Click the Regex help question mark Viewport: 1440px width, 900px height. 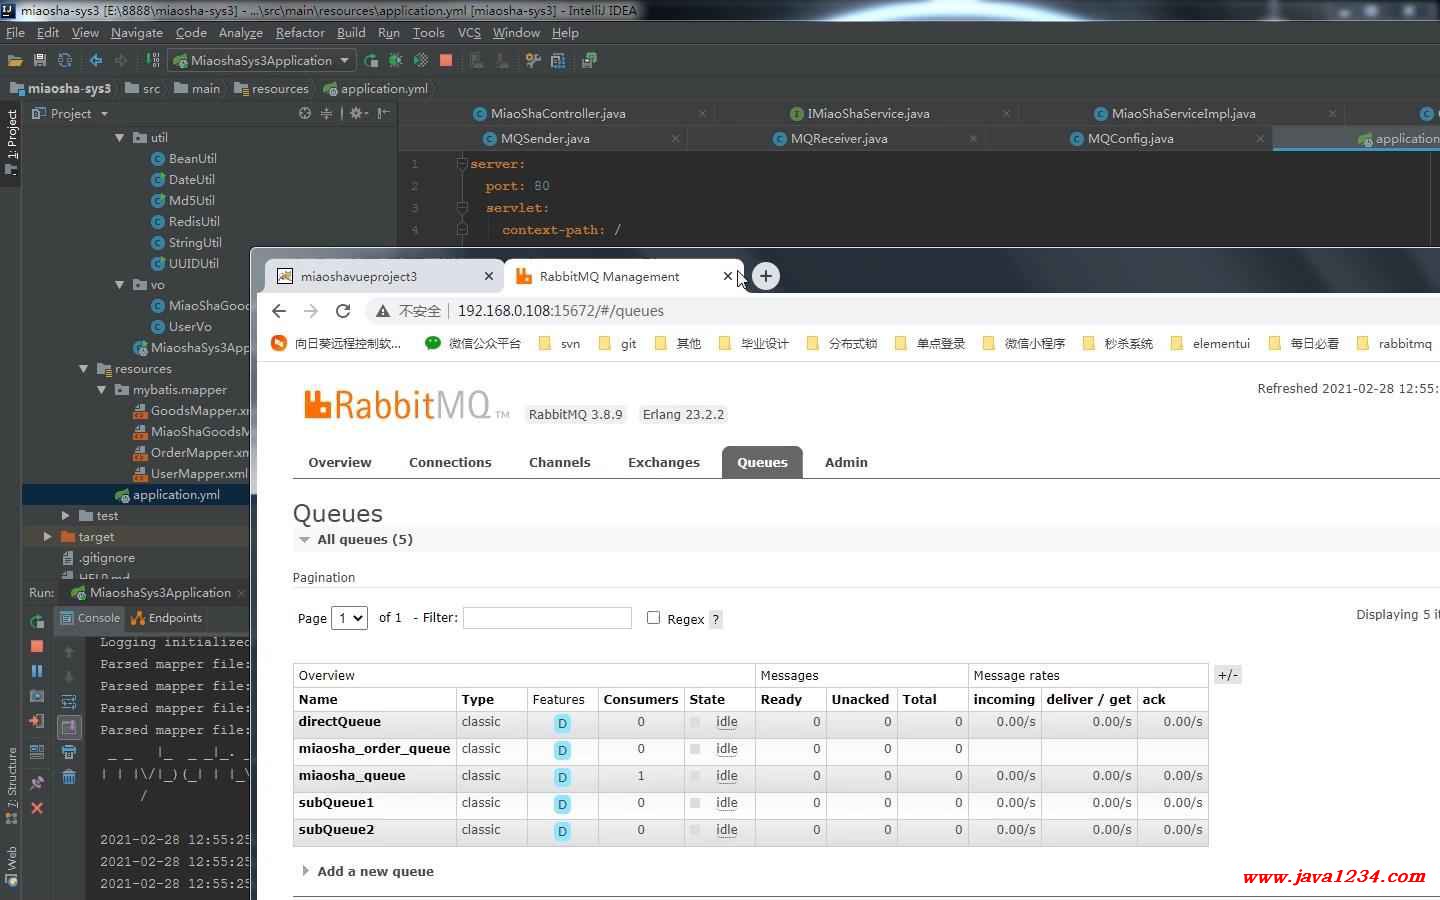716,619
